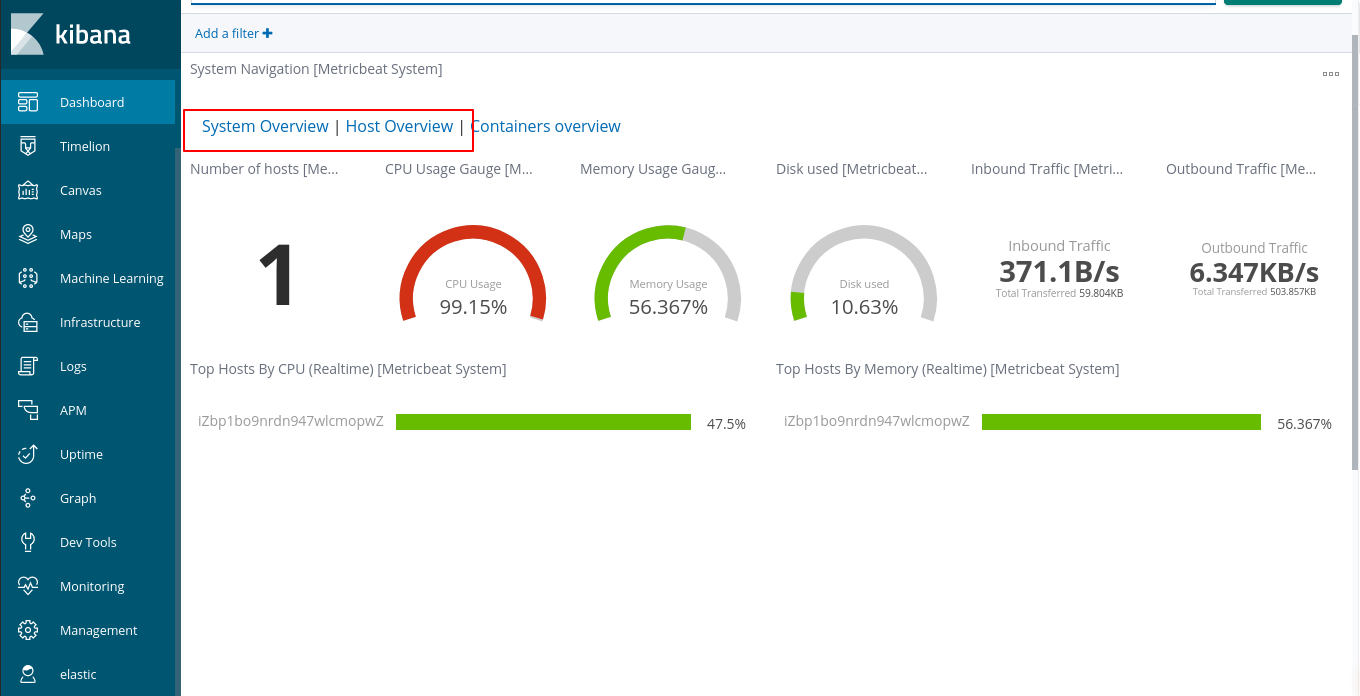Image resolution: width=1360 pixels, height=696 pixels.
Task: Click the green button at top right
Action: coord(1282,3)
